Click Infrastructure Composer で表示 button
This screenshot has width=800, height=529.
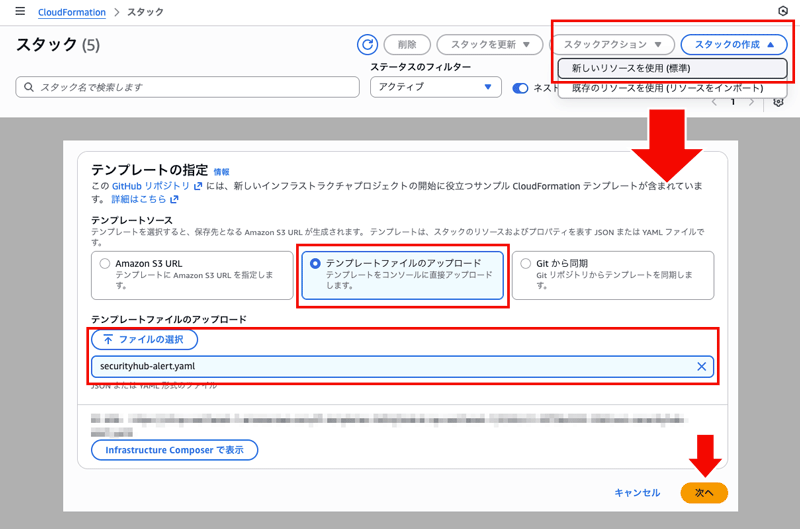174,450
